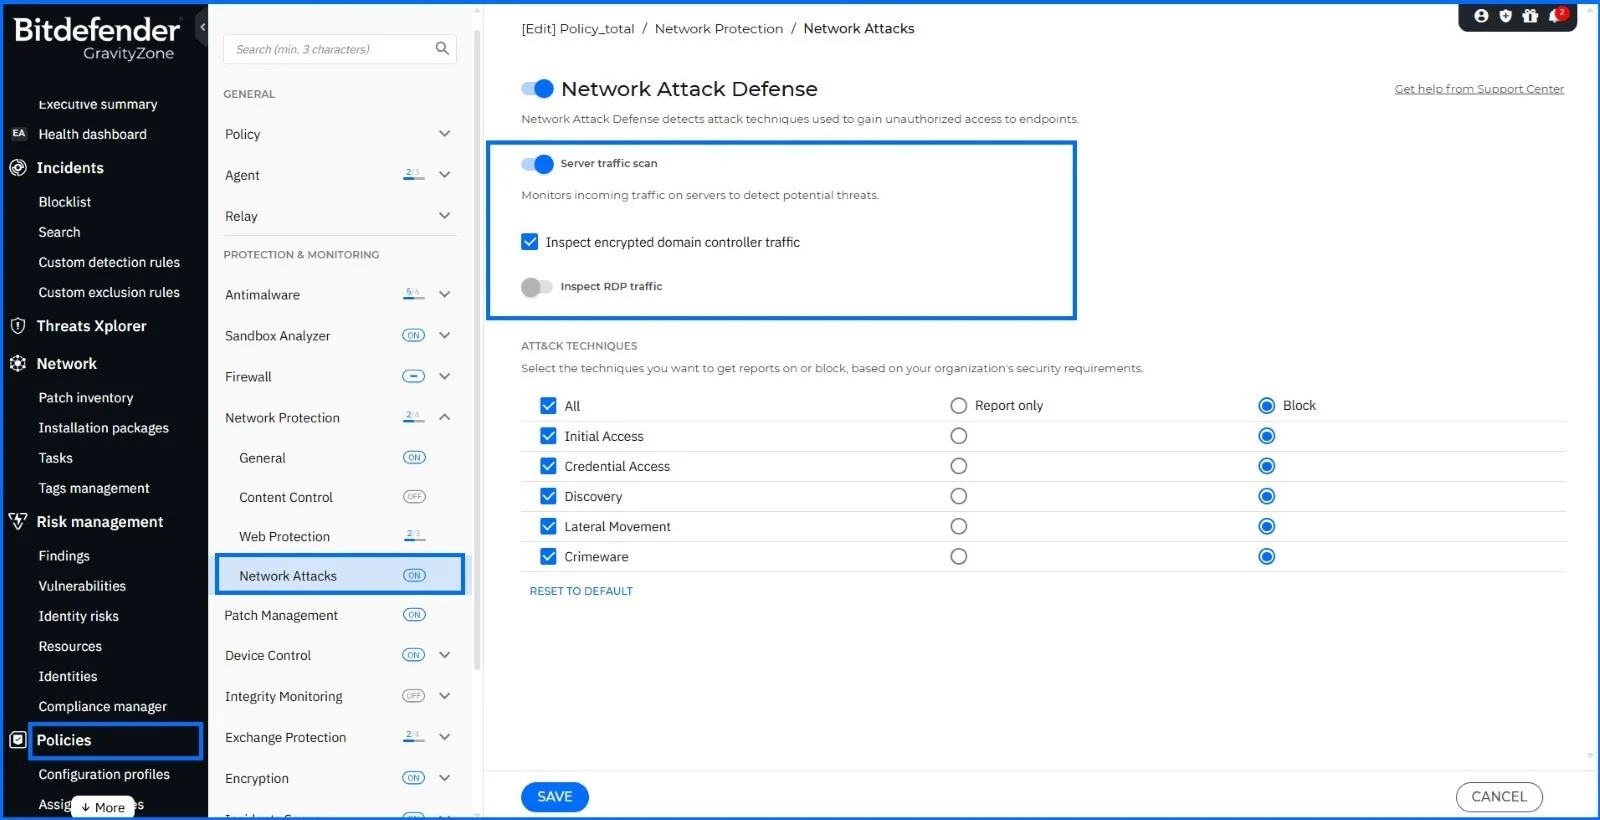Collapse the sidebar with the arrow icon
1600x820 pixels.
pyautogui.click(x=202, y=27)
